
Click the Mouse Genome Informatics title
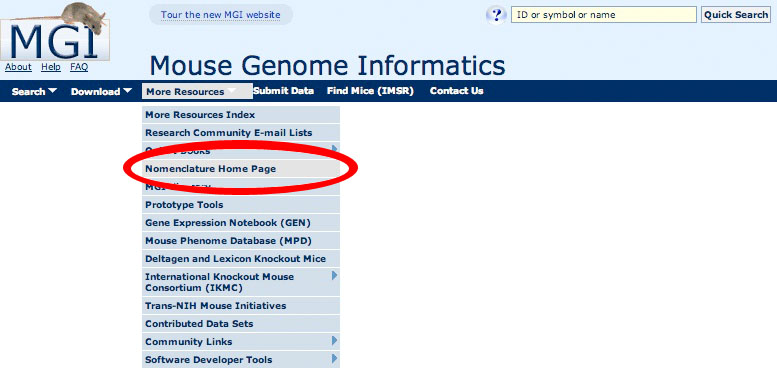pos(327,65)
